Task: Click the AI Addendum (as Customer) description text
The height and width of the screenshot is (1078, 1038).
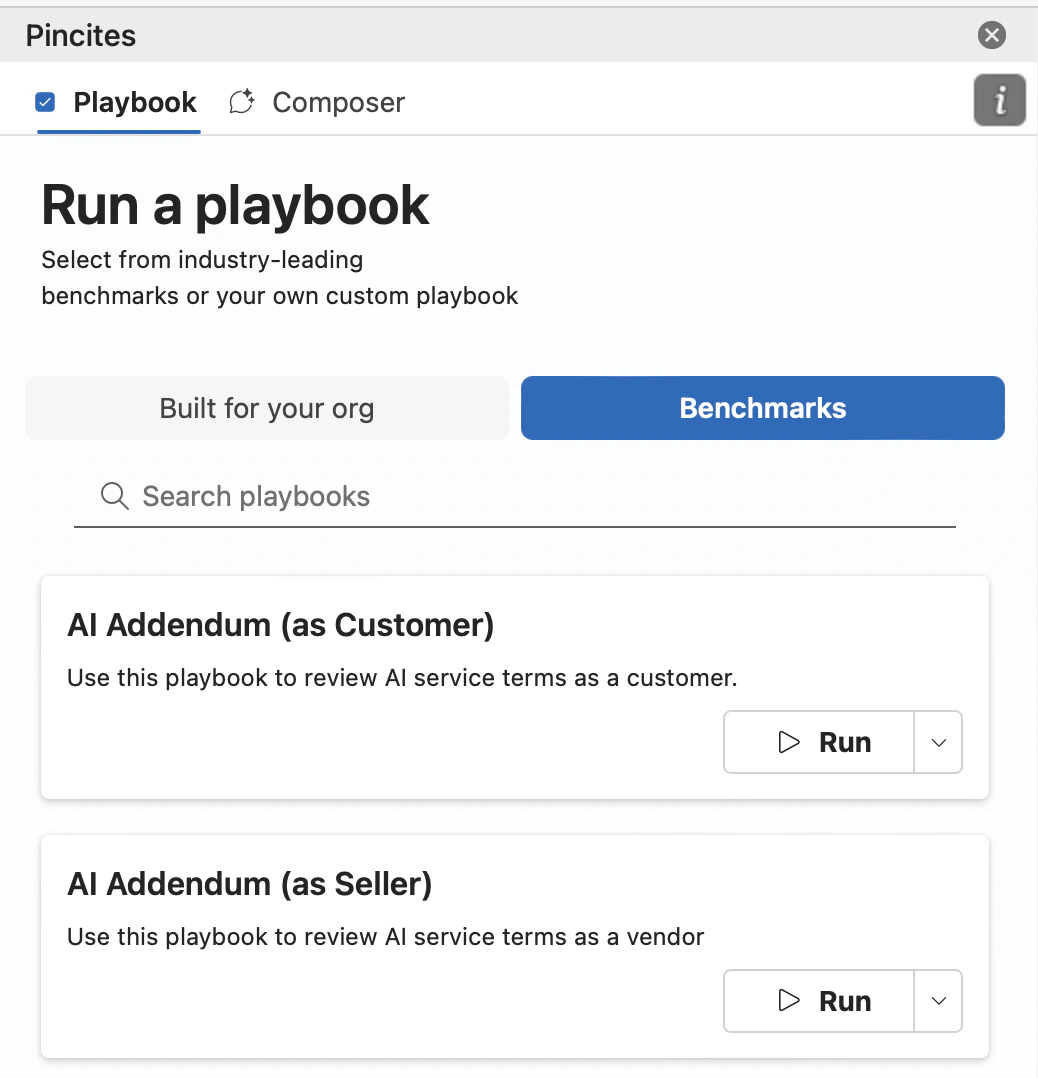Action: (x=401, y=677)
